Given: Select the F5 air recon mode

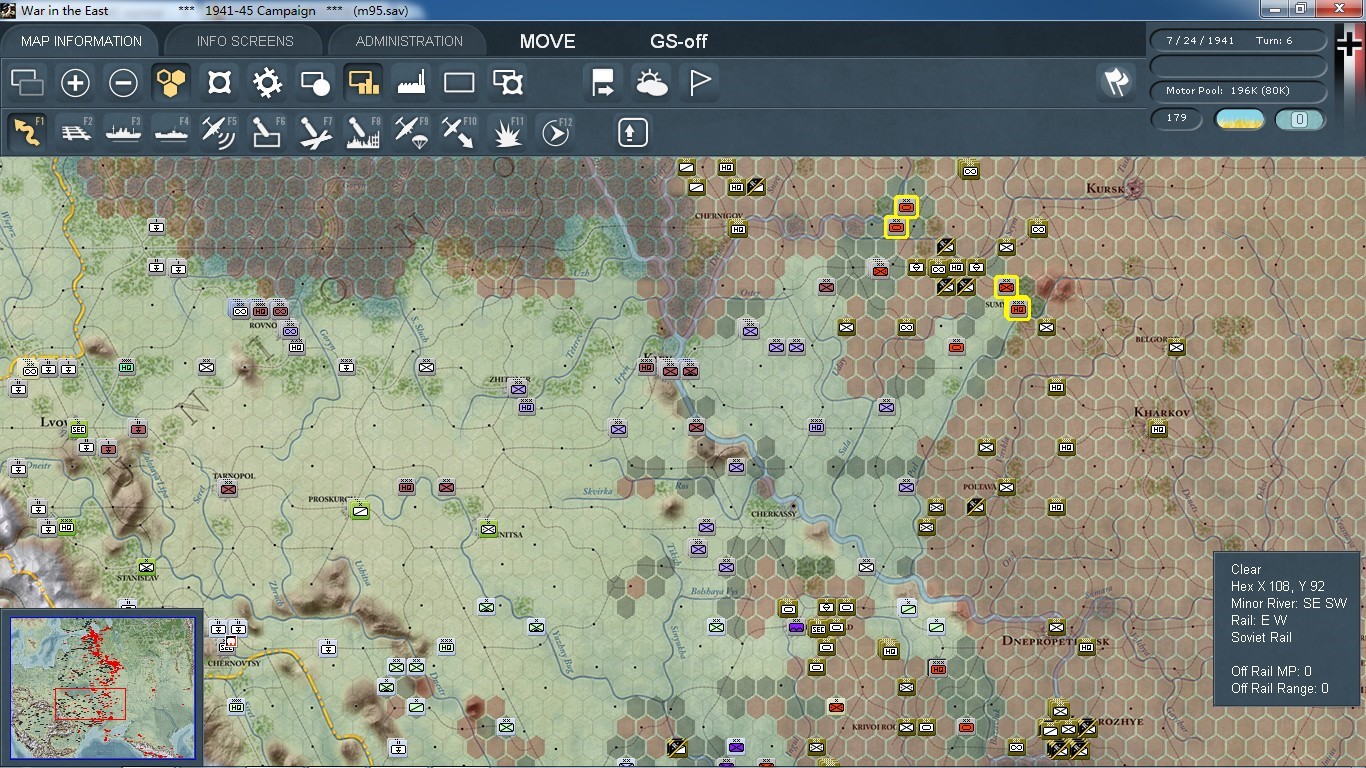Looking at the screenshot, I should (x=220, y=132).
